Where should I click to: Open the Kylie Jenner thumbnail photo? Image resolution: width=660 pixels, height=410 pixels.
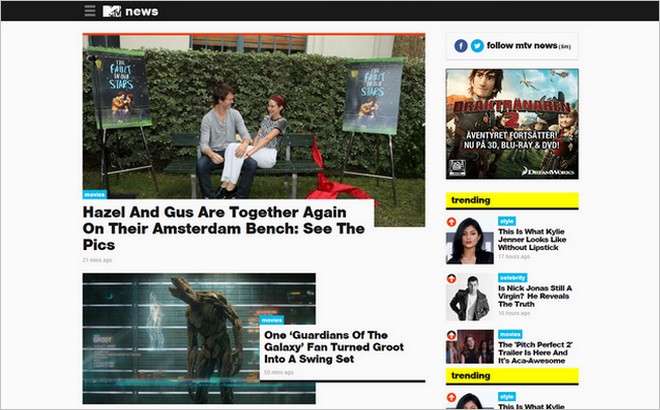tap(470, 240)
